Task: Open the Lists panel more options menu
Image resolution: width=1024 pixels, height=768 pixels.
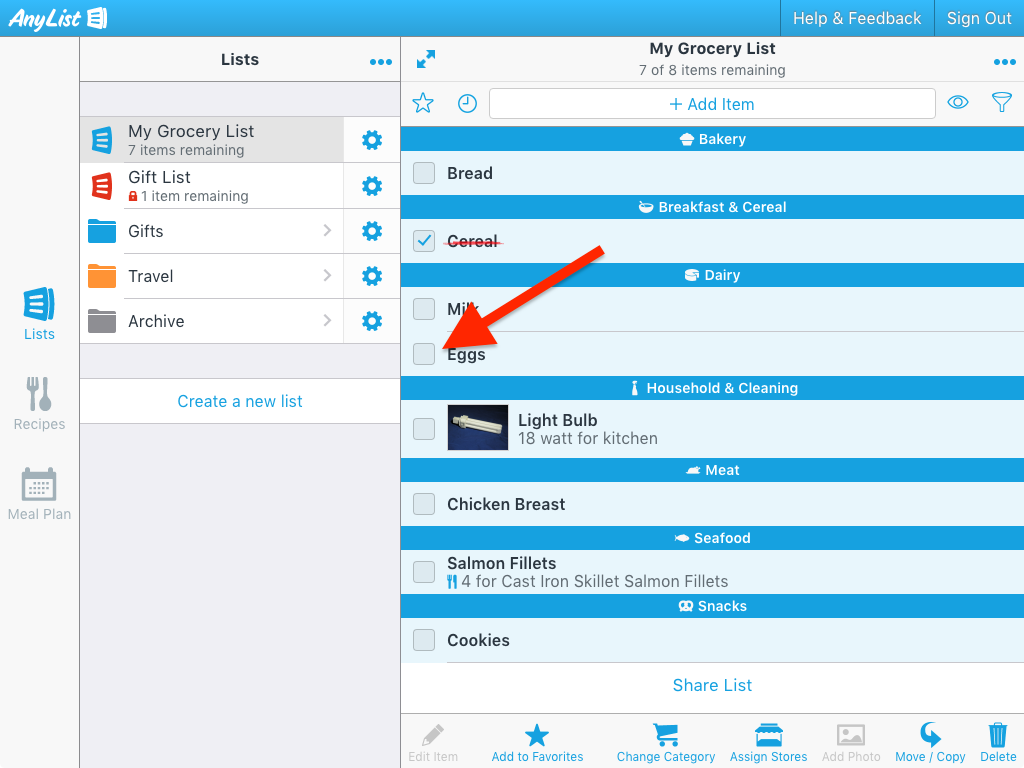Action: point(380,62)
